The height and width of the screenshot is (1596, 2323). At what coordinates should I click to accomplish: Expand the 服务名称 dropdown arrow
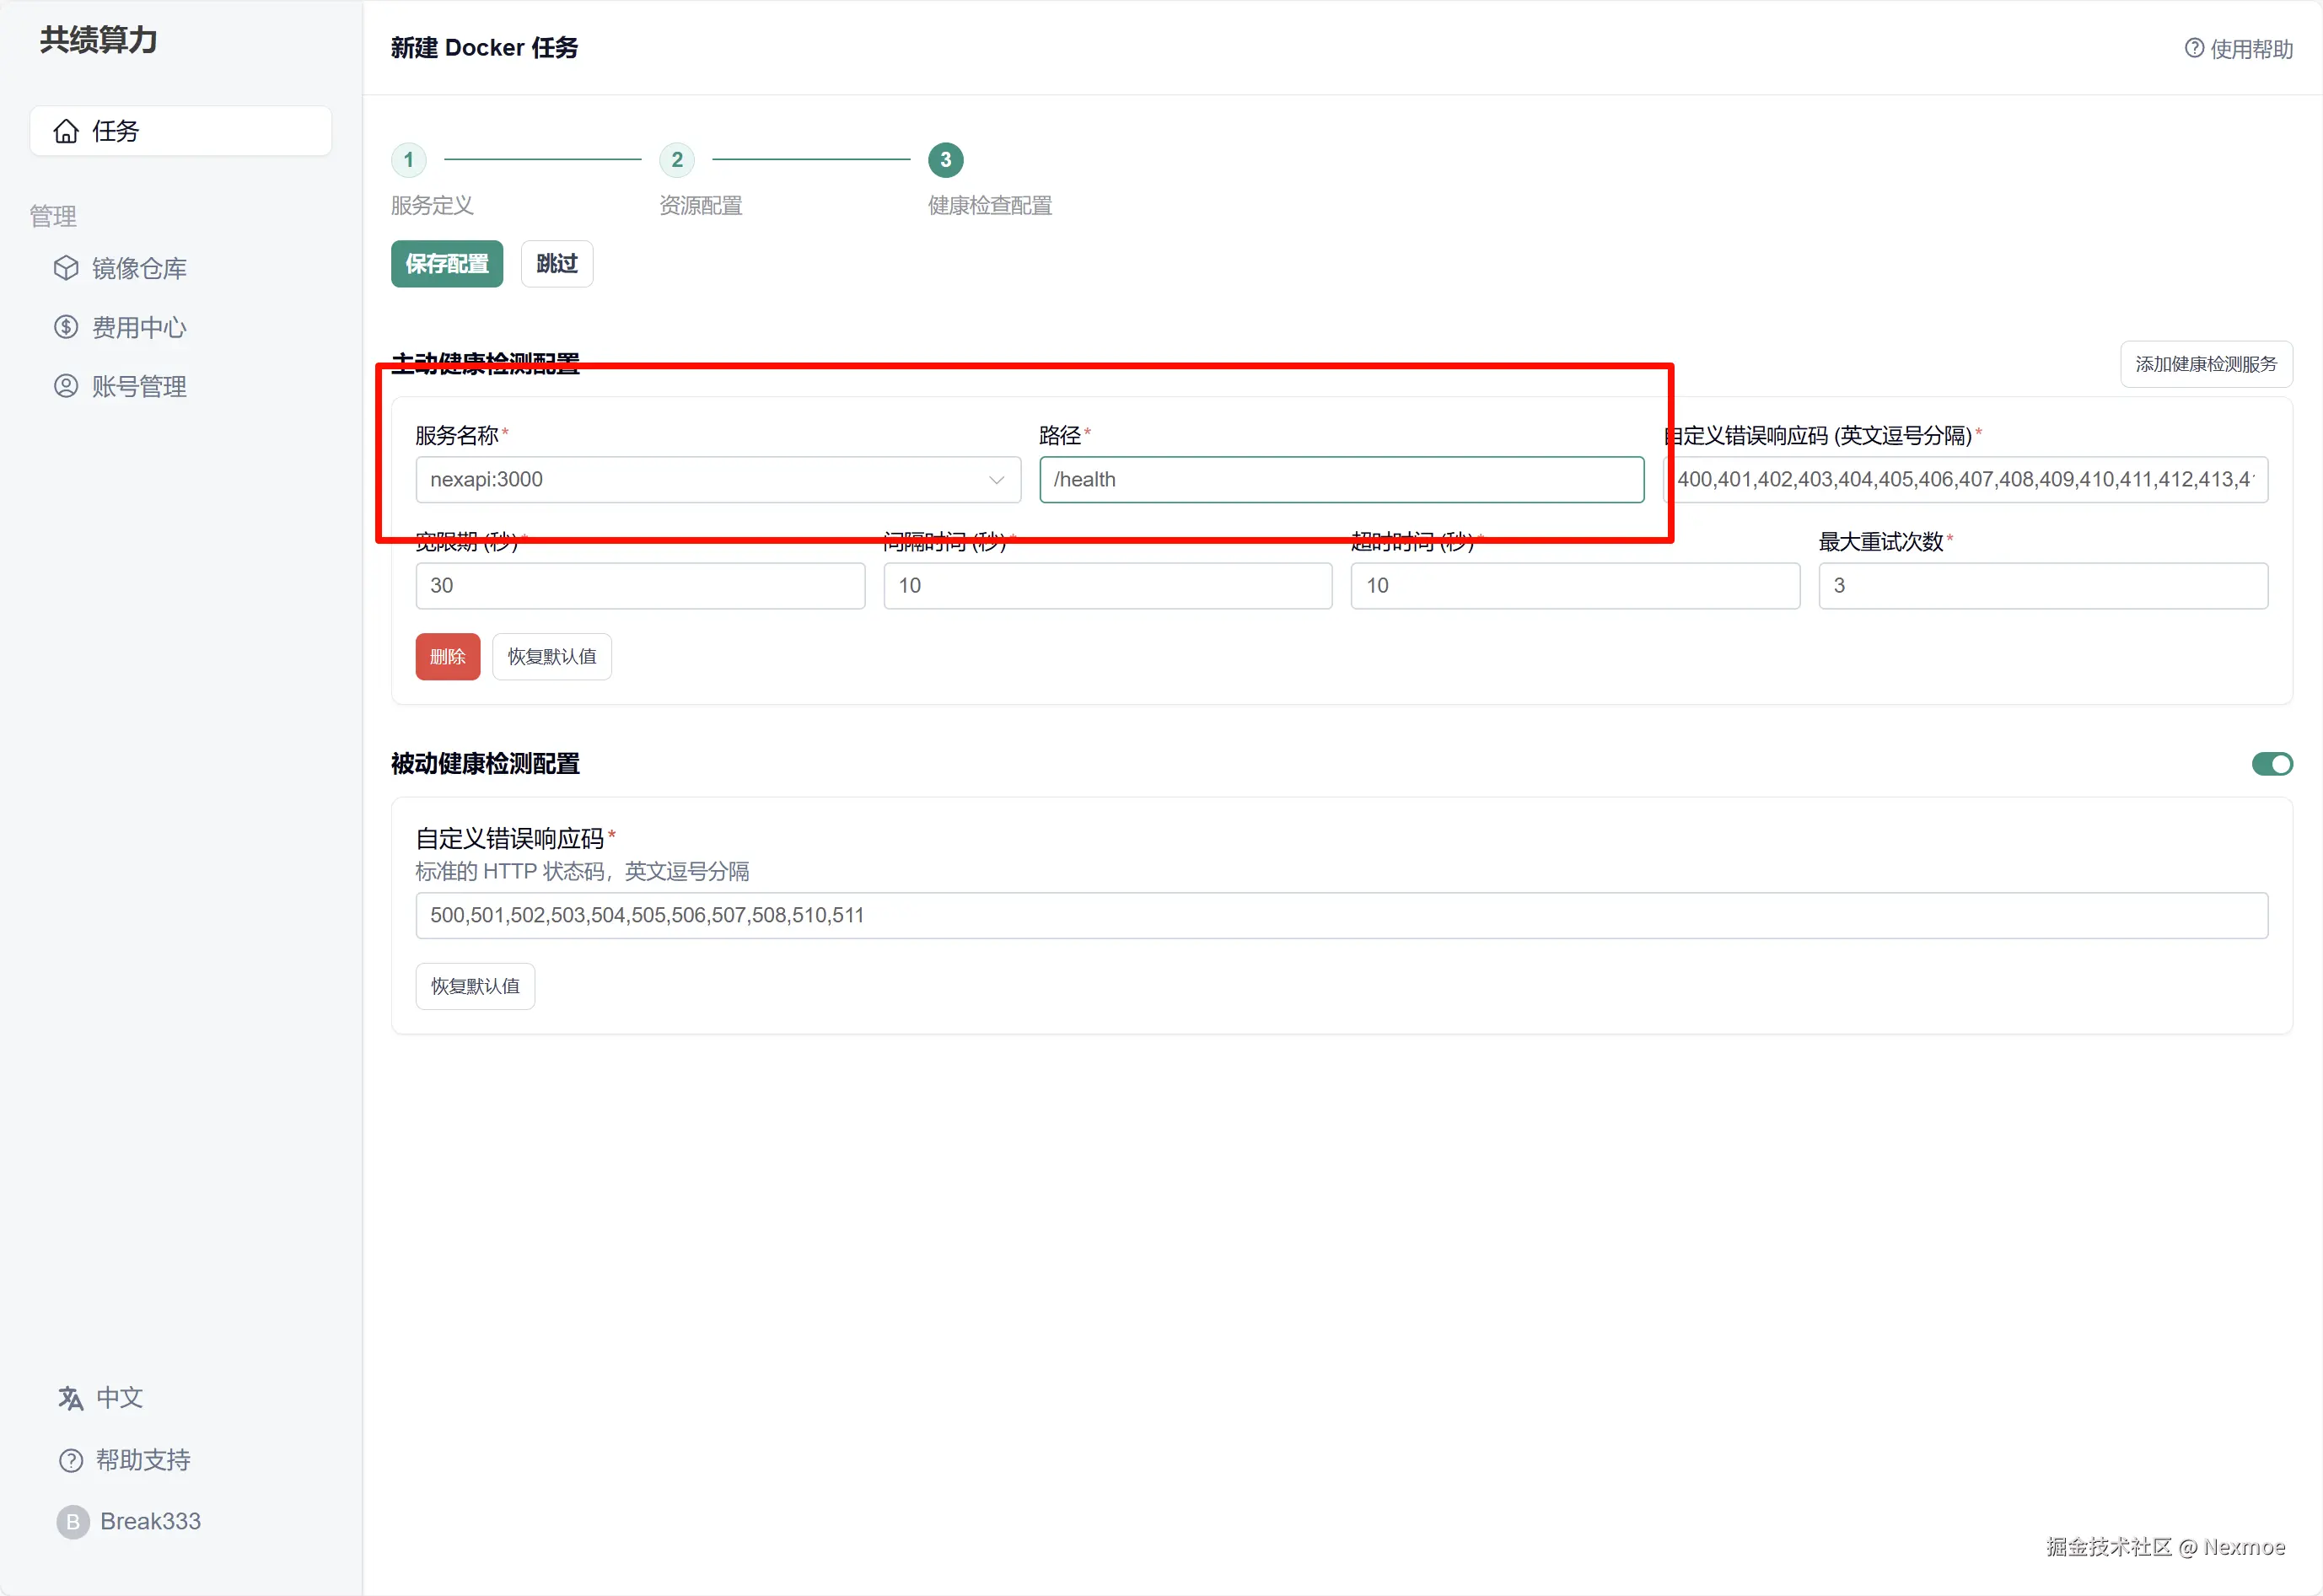click(996, 480)
